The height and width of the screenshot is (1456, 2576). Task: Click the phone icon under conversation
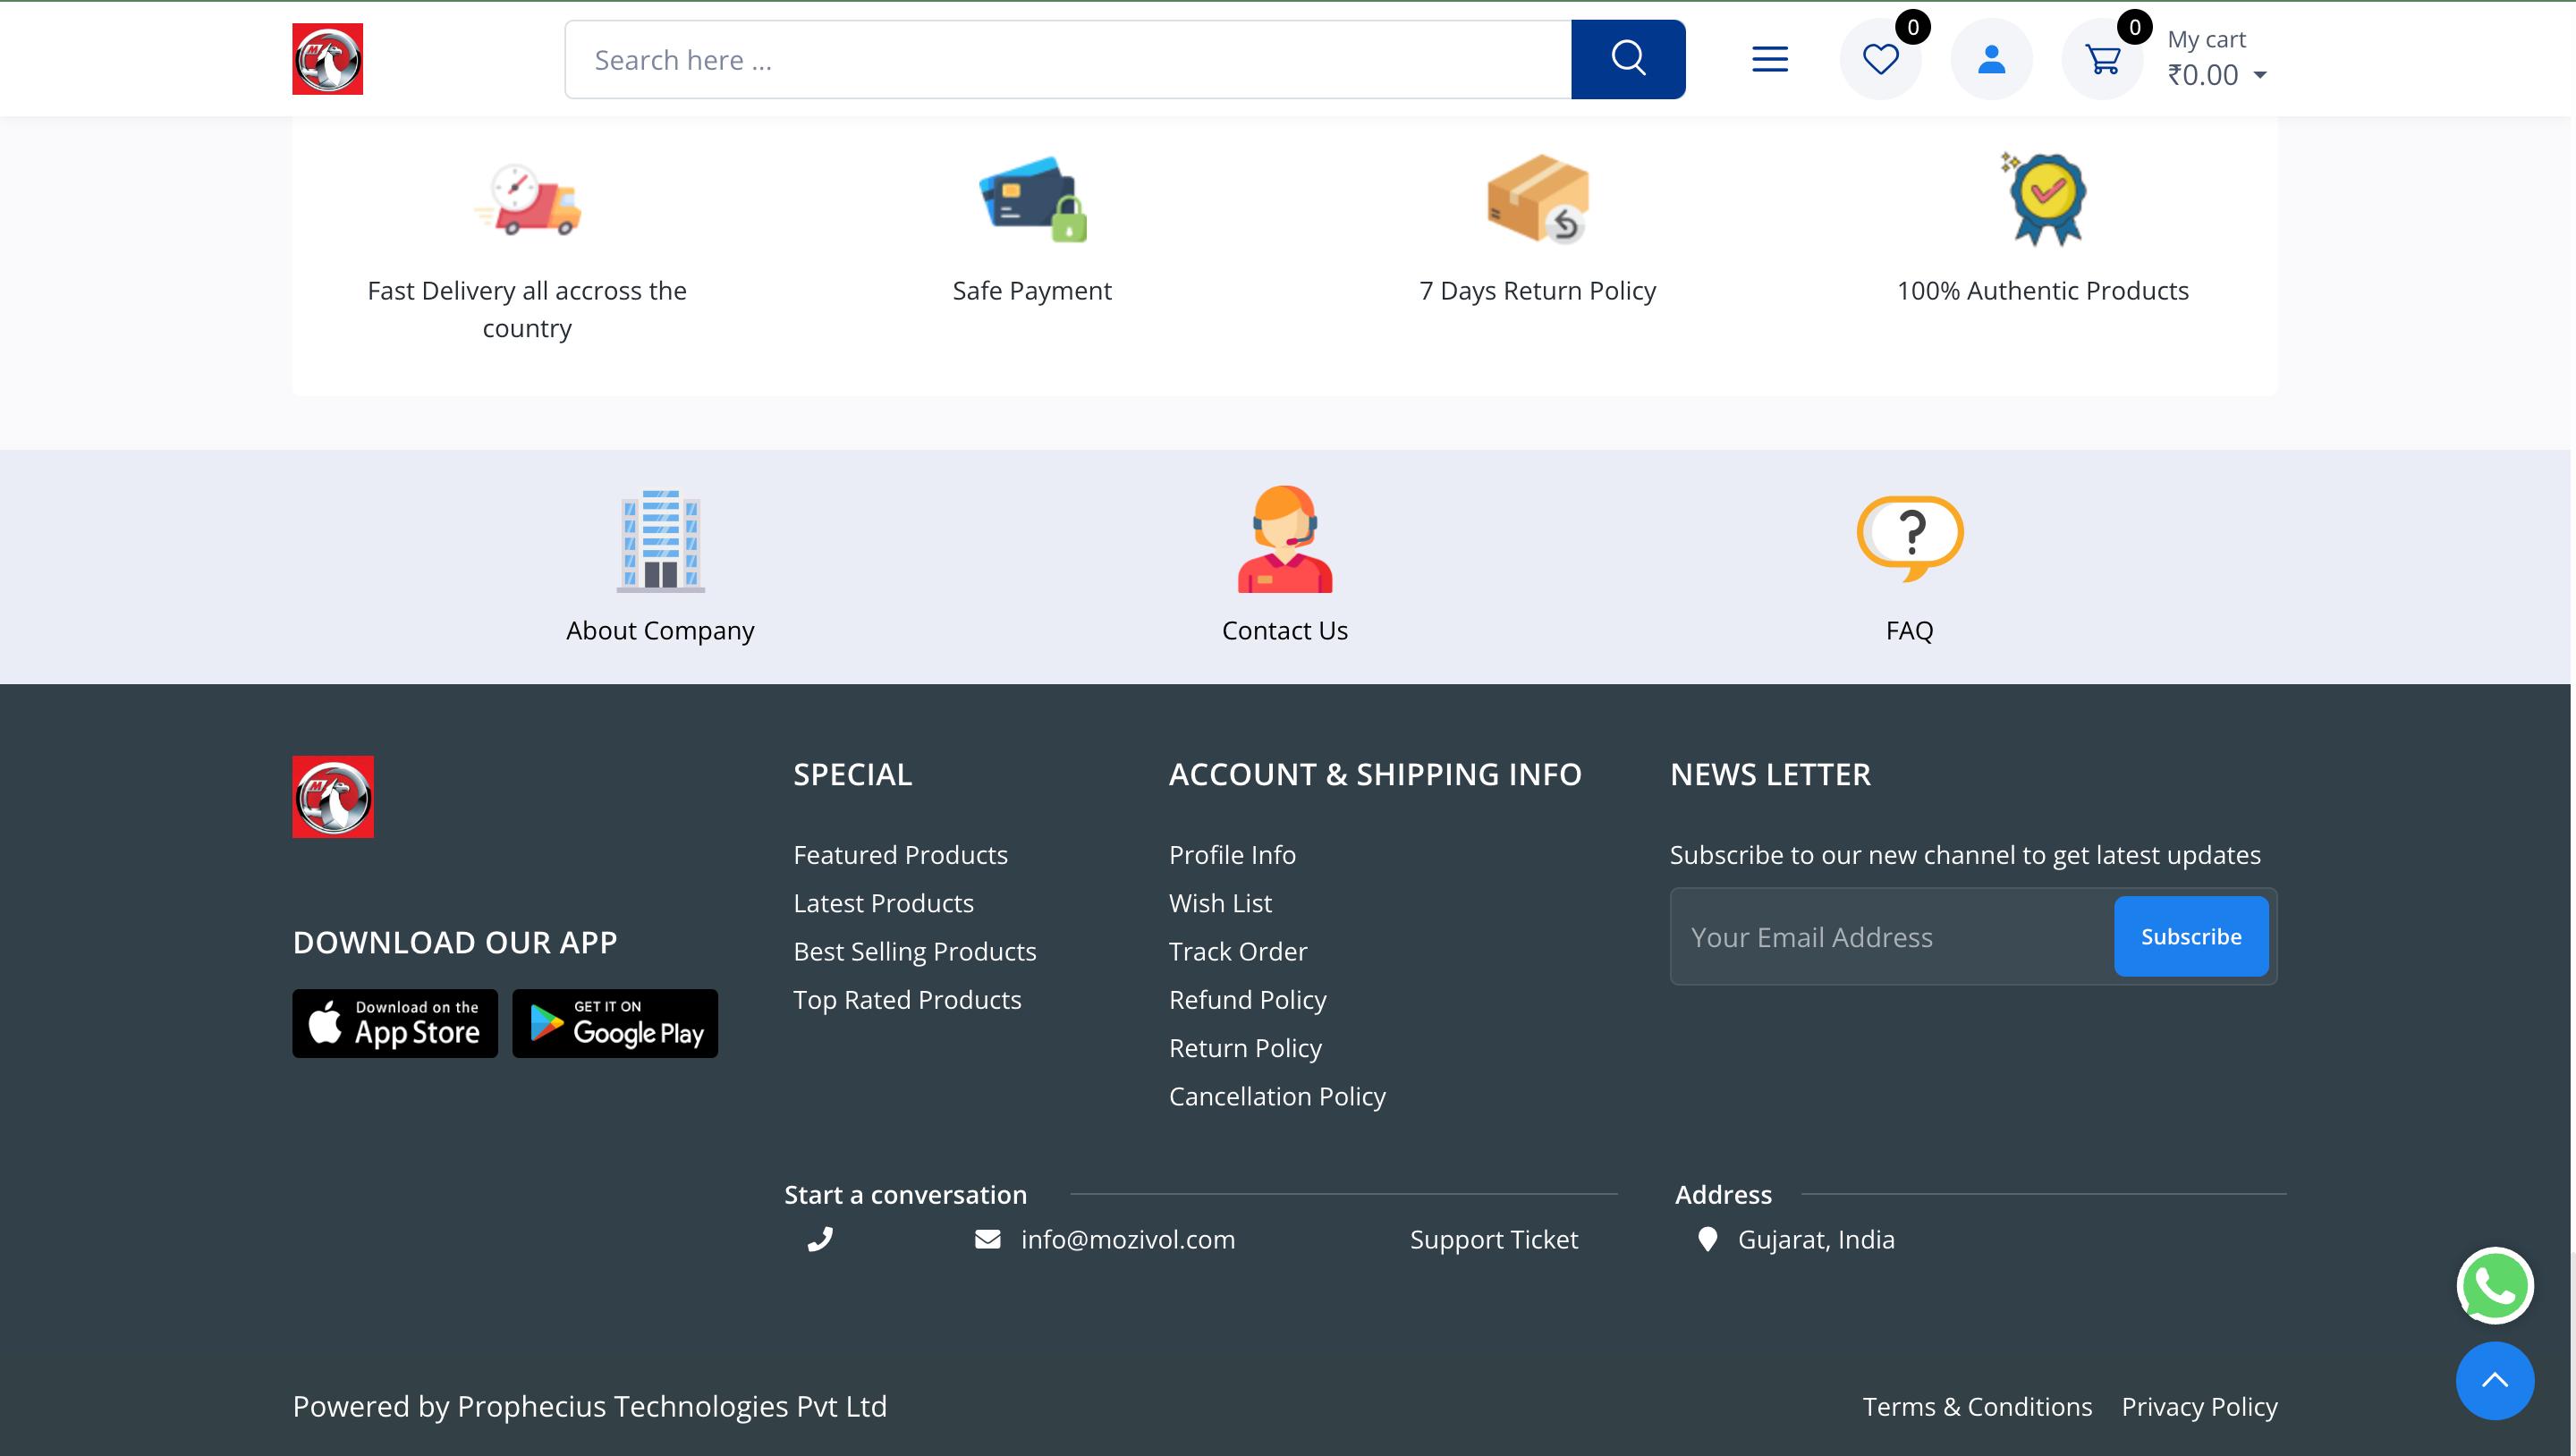click(x=820, y=1239)
